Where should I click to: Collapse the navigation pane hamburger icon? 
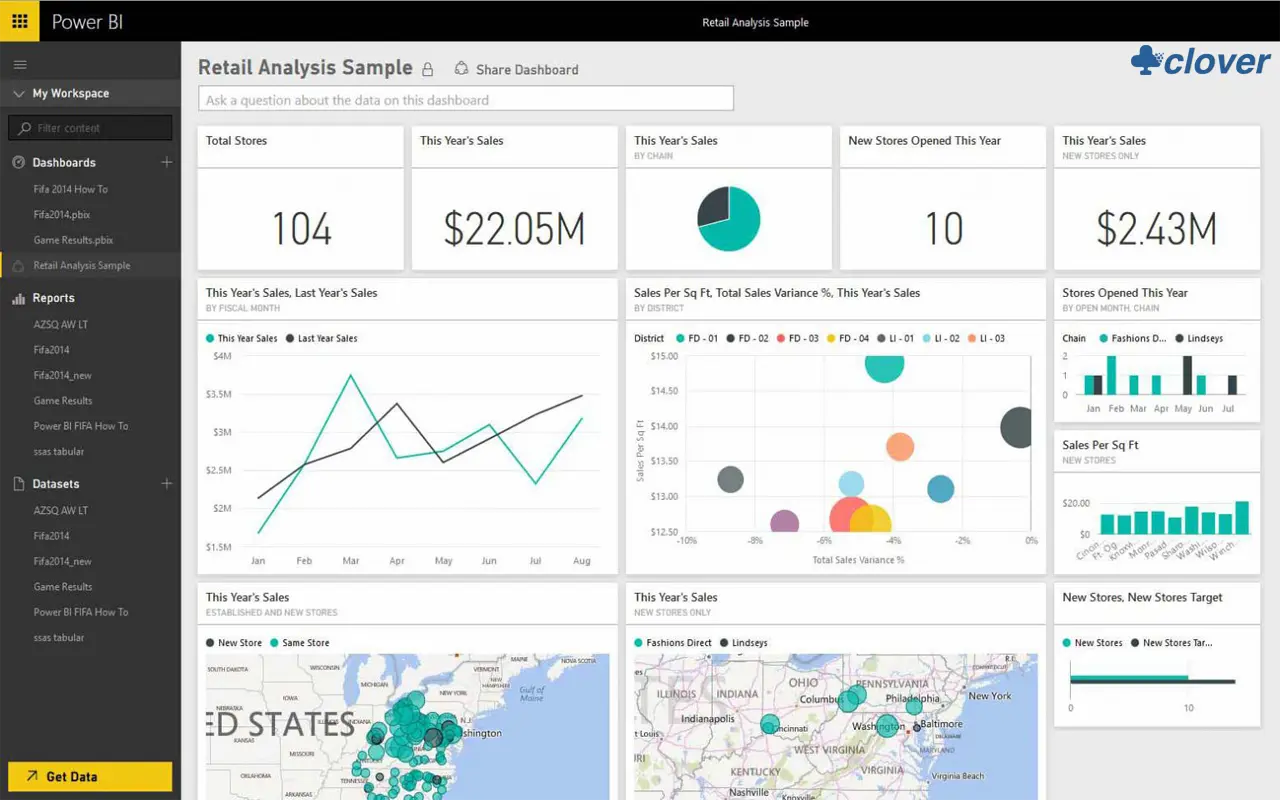(20, 65)
